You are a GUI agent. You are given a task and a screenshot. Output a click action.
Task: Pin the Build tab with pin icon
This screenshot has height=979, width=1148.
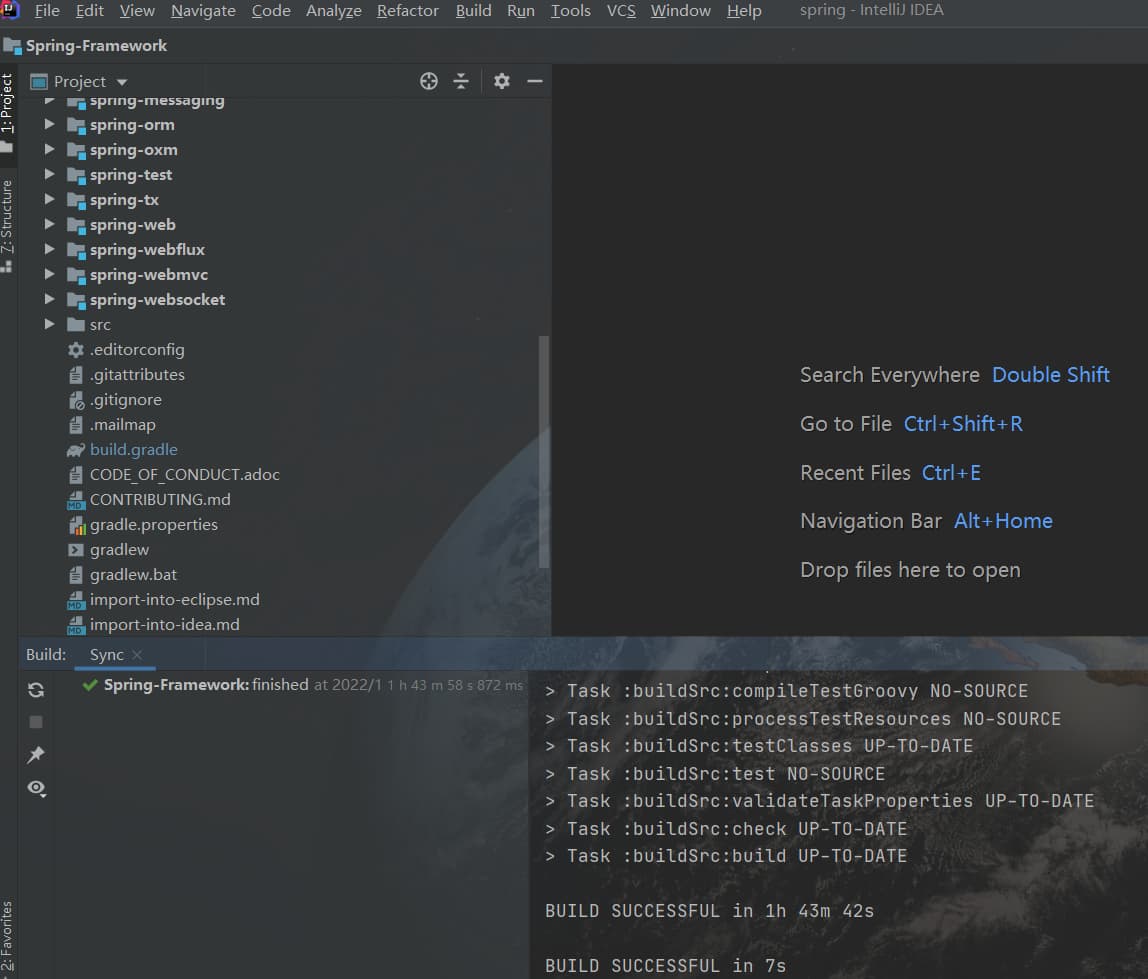click(36, 755)
